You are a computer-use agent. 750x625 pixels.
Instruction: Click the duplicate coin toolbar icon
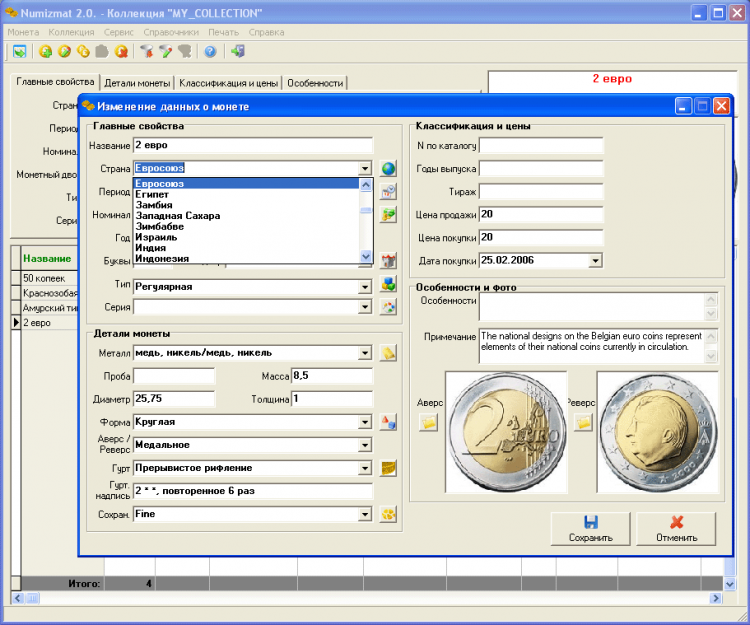[83, 51]
